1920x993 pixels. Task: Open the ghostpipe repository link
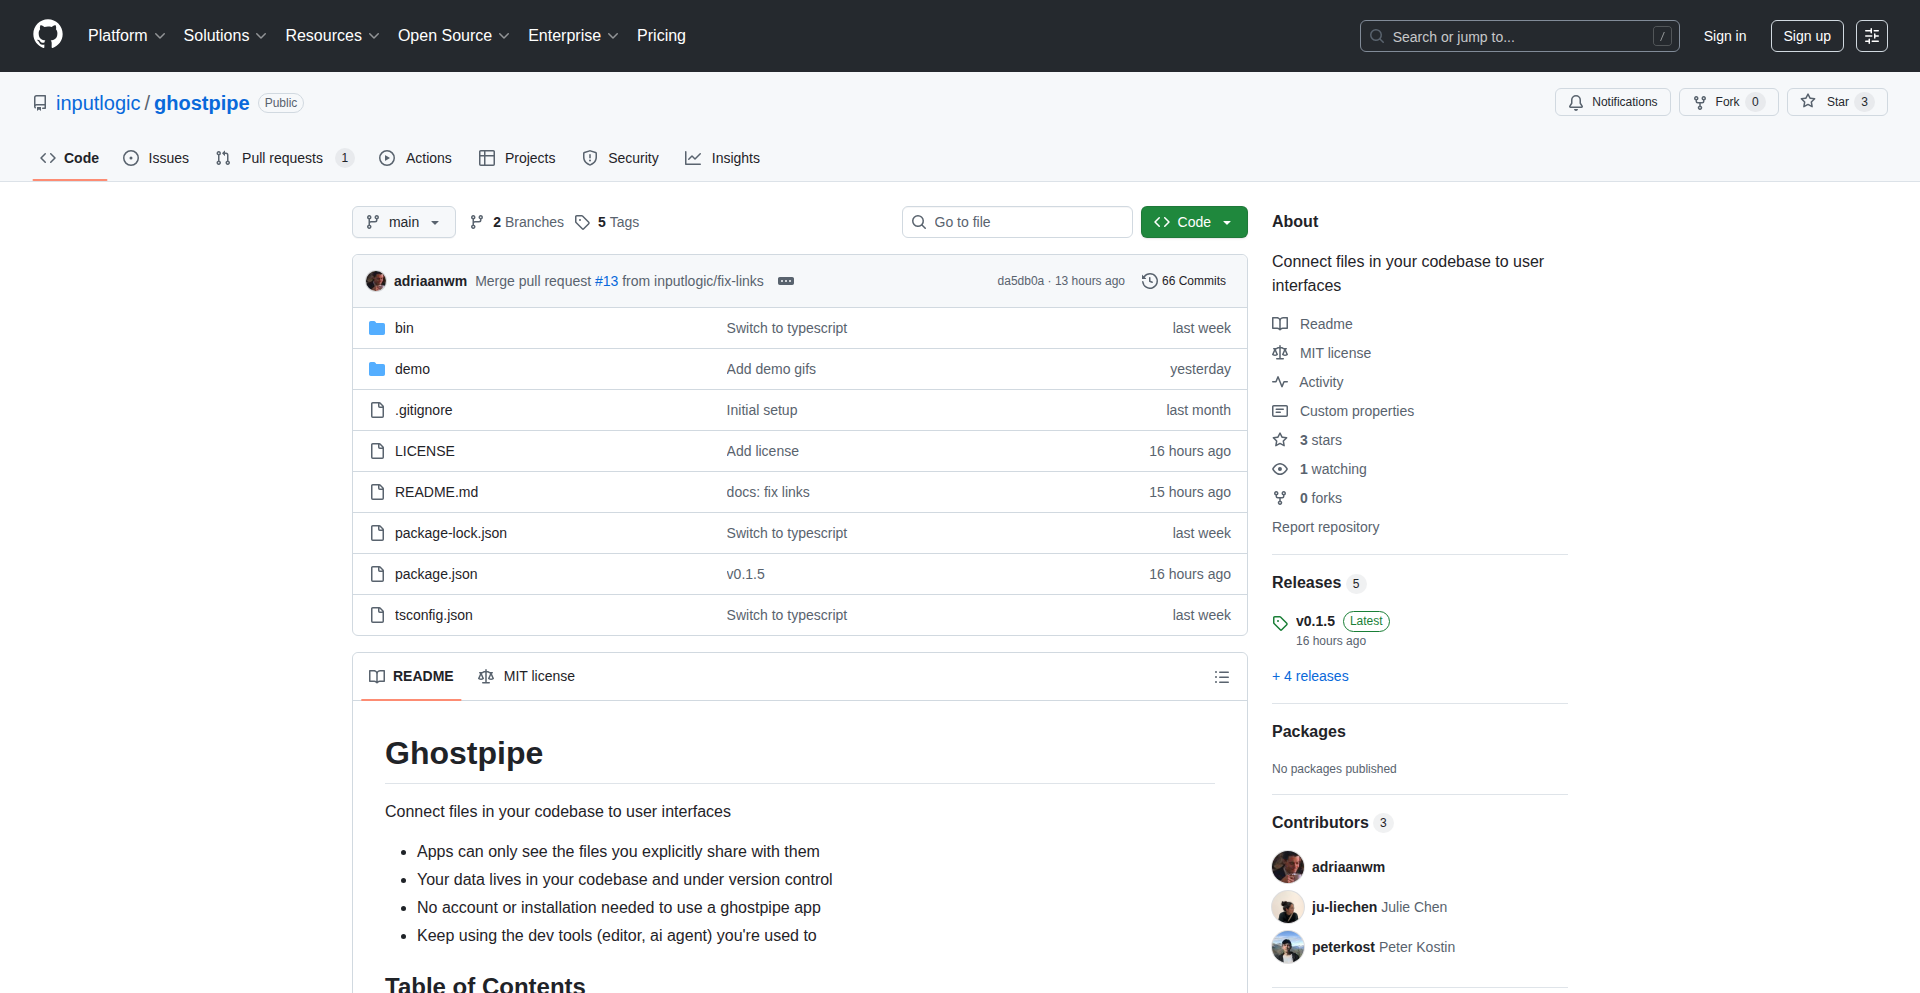coord(202,103)
